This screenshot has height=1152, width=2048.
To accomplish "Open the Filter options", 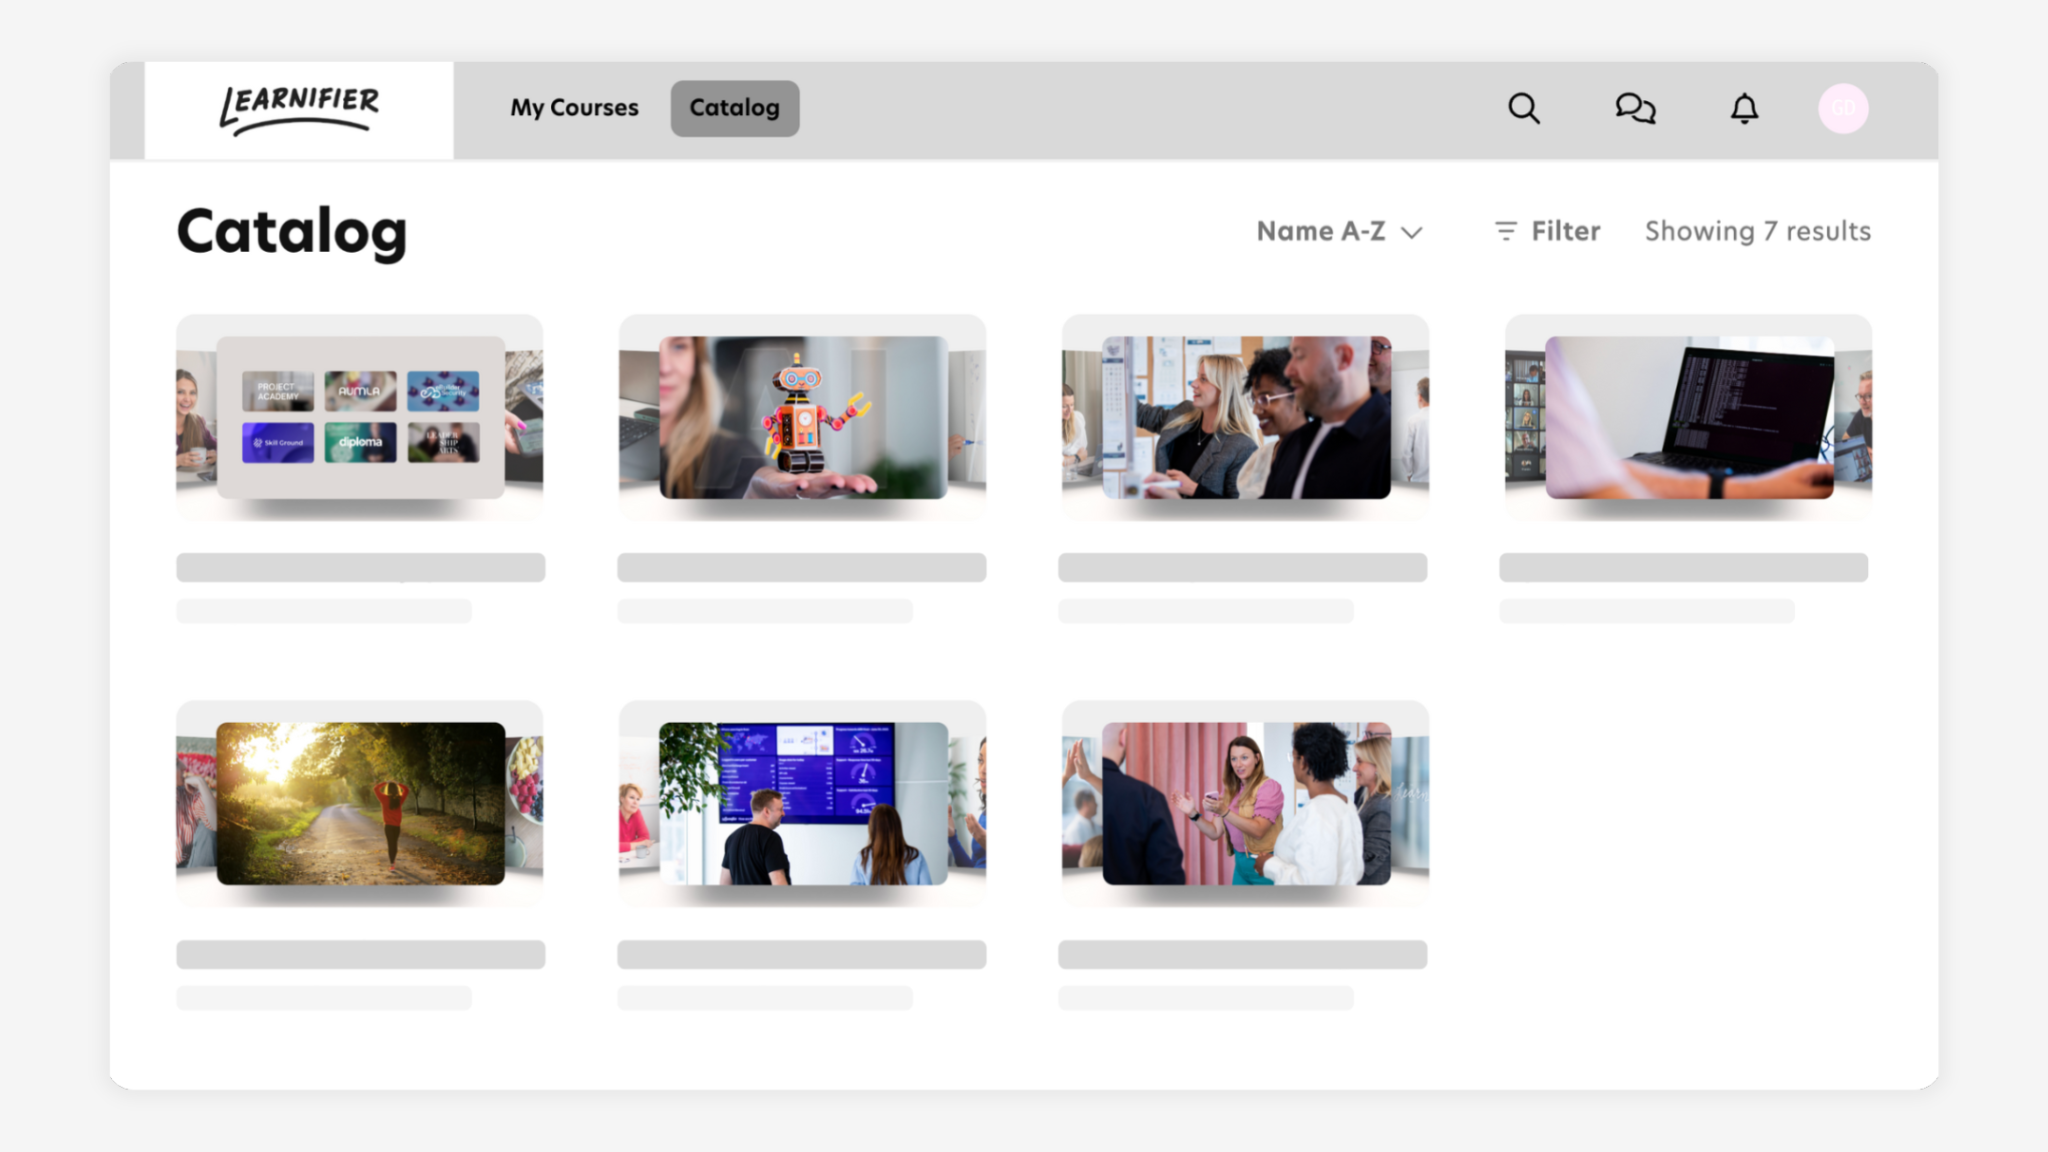I will tap(1565, 231).
